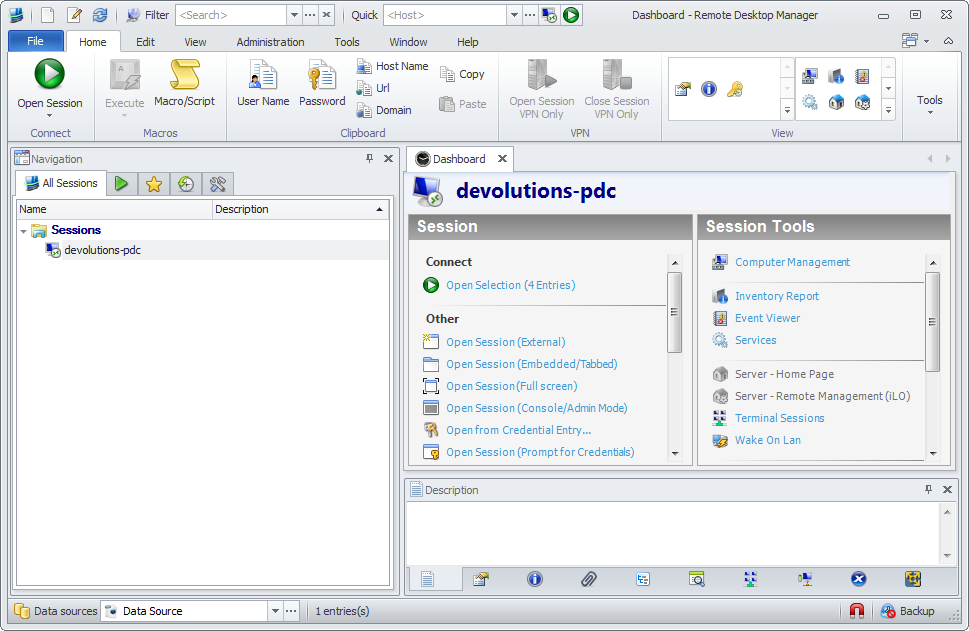This screenshot has height=631, width=969.
Task: Click the Refresh icon in quick access toolbar
Action: click(x=100, y=15)
